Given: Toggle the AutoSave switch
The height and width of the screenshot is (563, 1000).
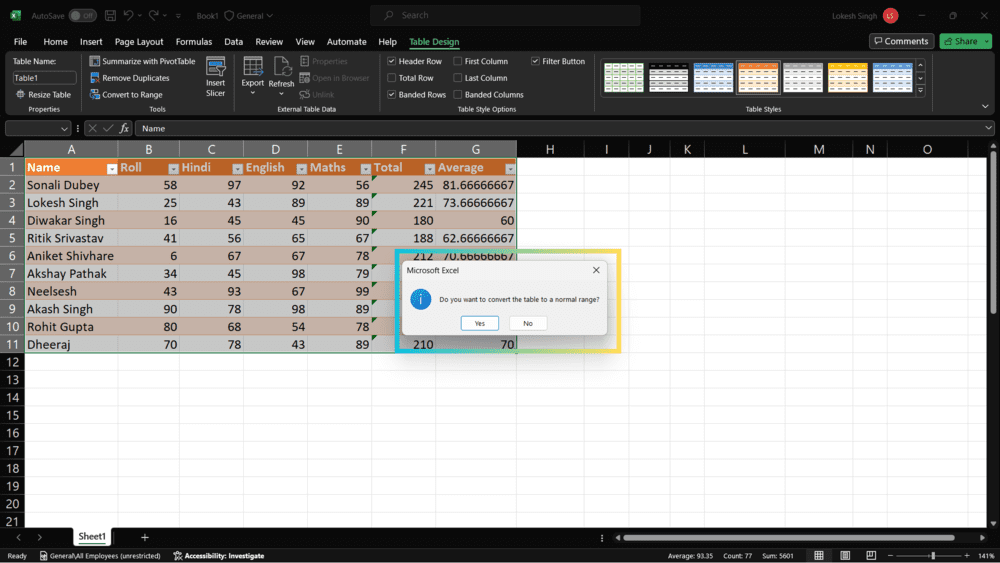Looking at the screenshot, I should tap(82, 16).
